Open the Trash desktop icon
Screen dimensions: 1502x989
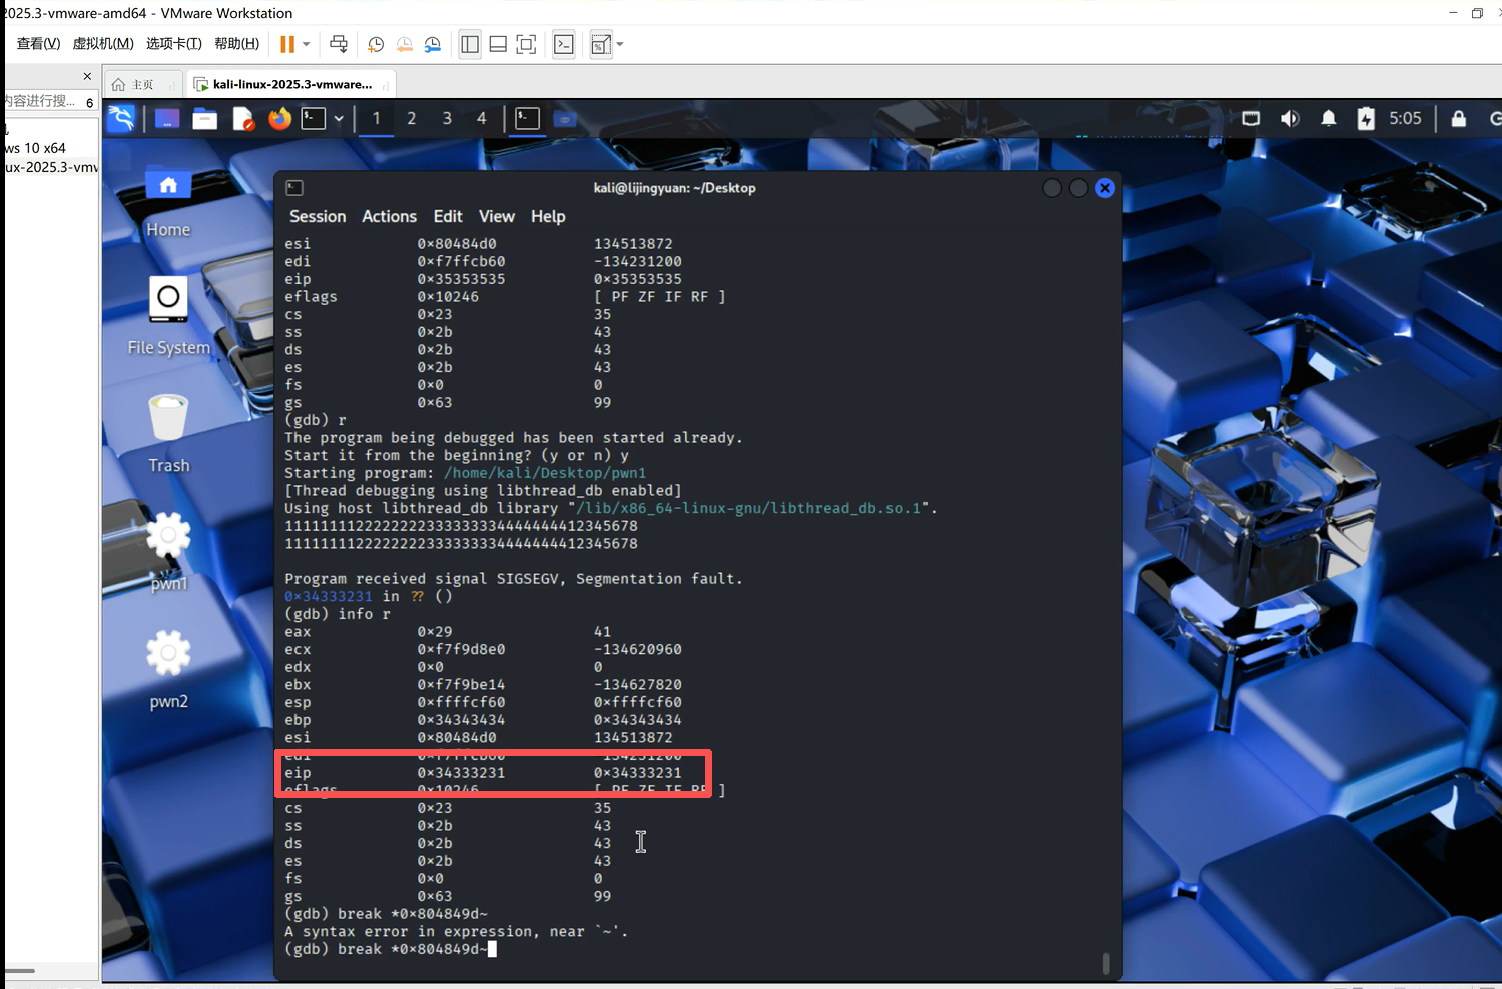(x=168, y=434)
